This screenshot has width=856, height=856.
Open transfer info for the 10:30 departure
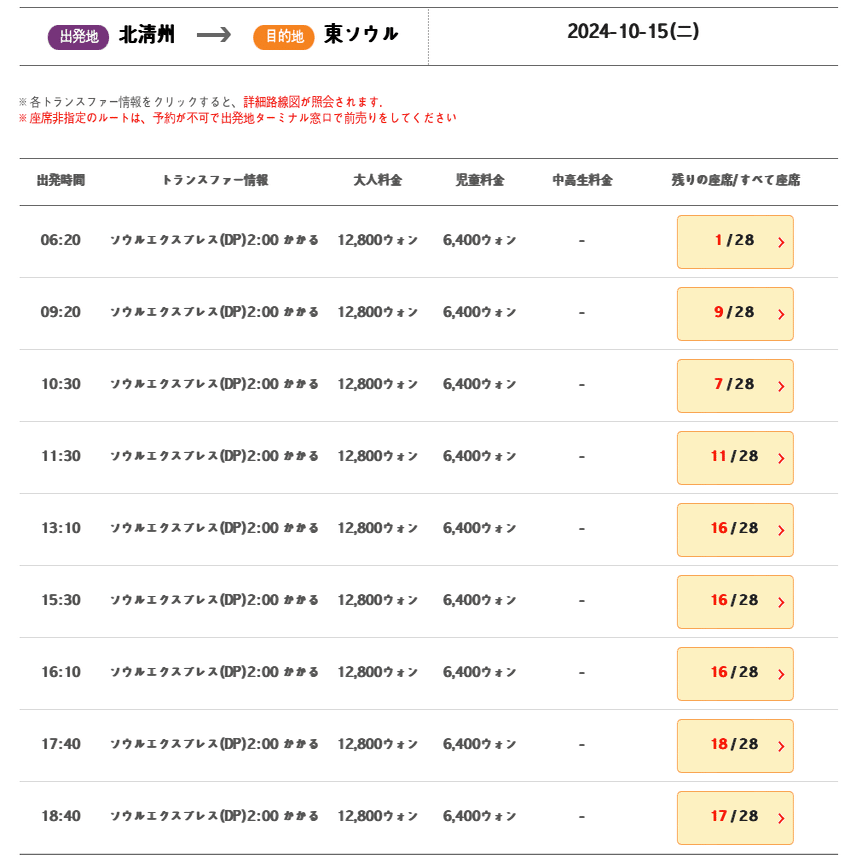pyautogui.click(x=214, y=385)
